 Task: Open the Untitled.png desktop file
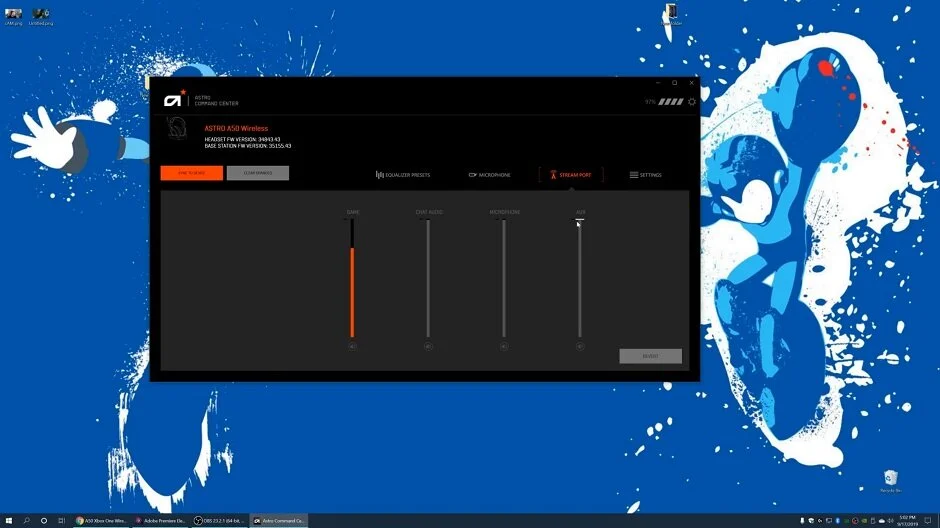click(x=41, y=16)
